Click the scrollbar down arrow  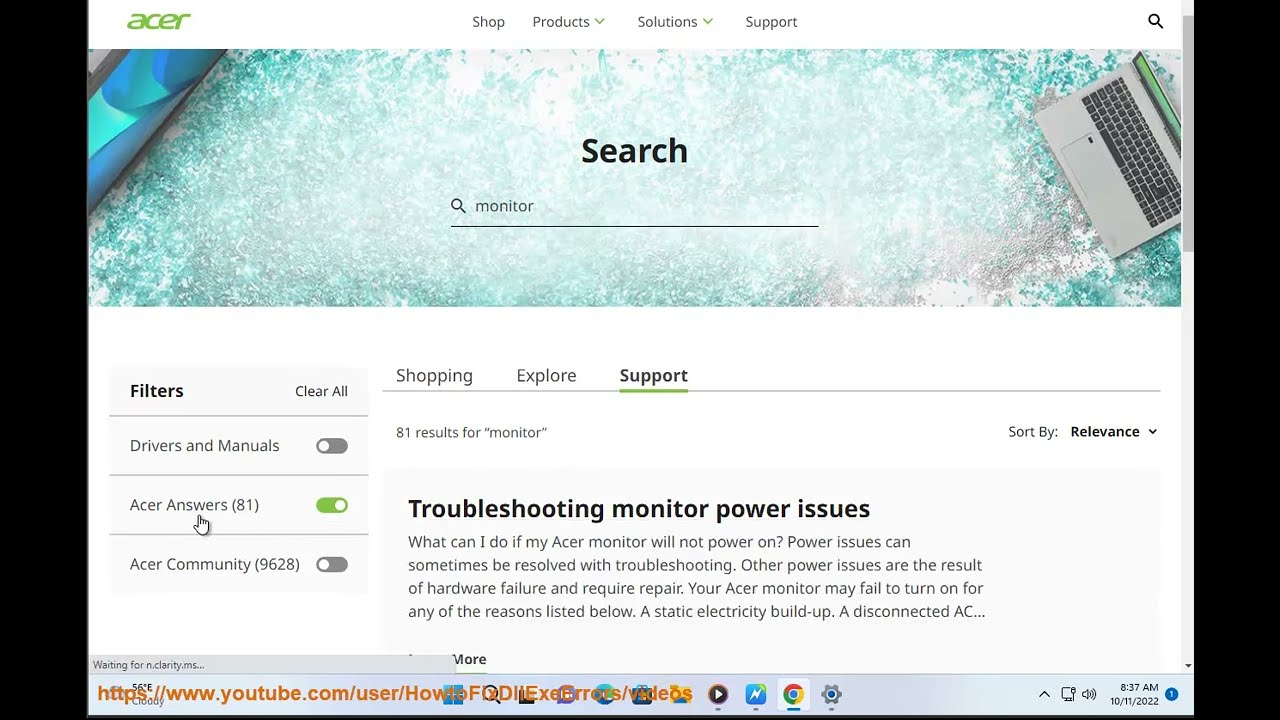(1187, 665)
